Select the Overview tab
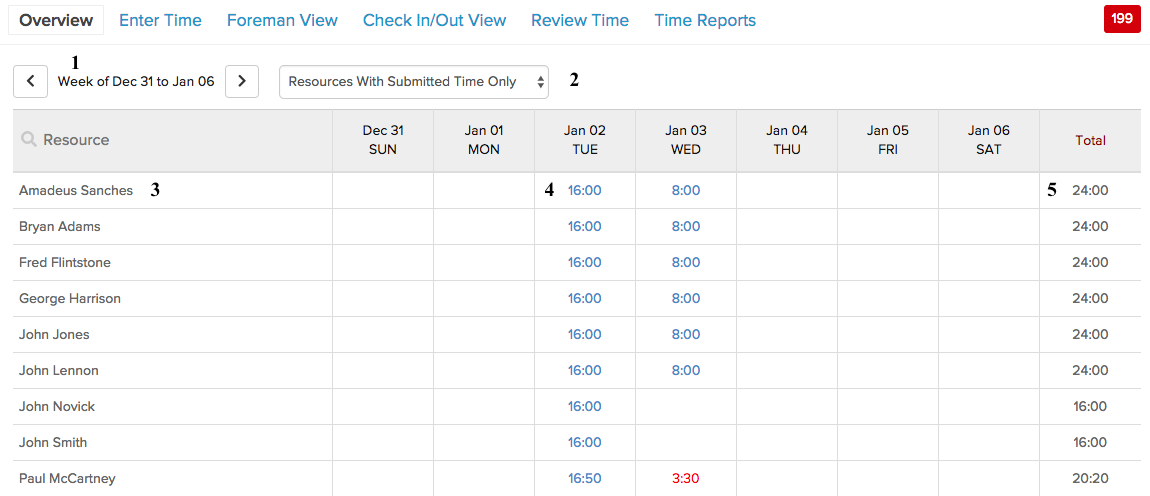 56,21
